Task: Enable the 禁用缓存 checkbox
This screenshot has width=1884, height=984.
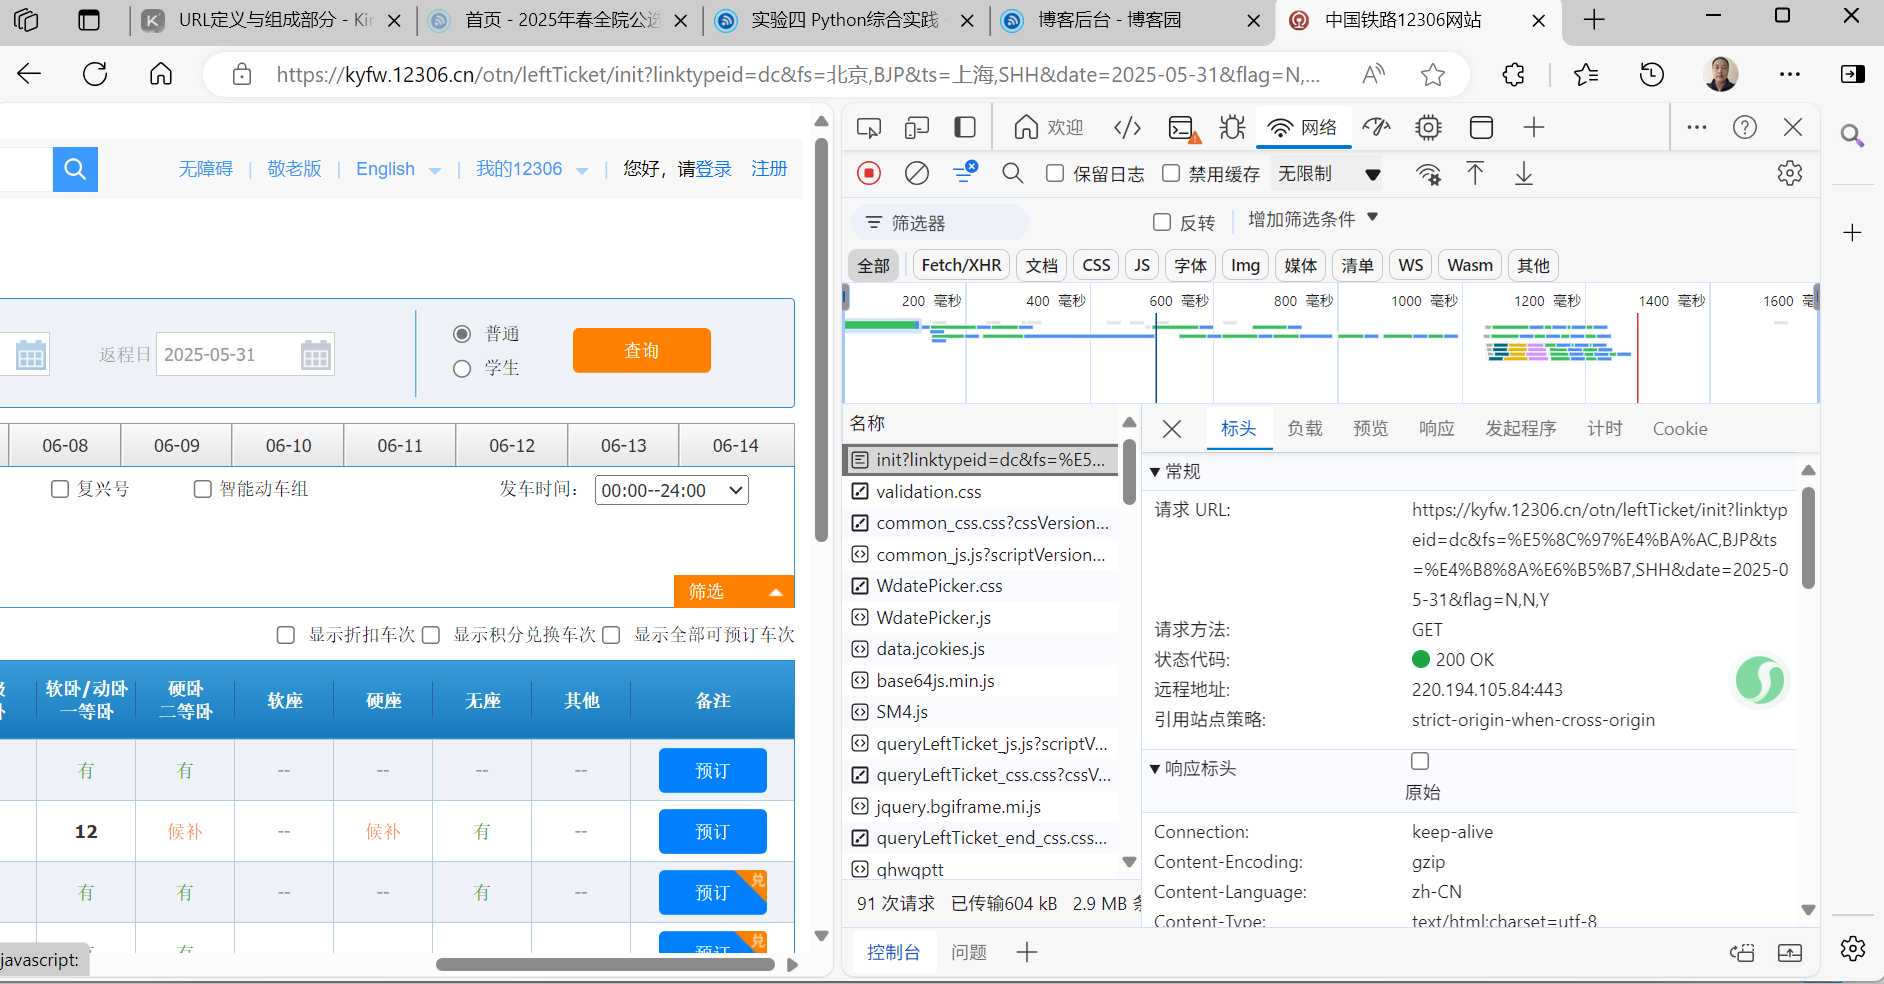Action: tap(1171, 173)
